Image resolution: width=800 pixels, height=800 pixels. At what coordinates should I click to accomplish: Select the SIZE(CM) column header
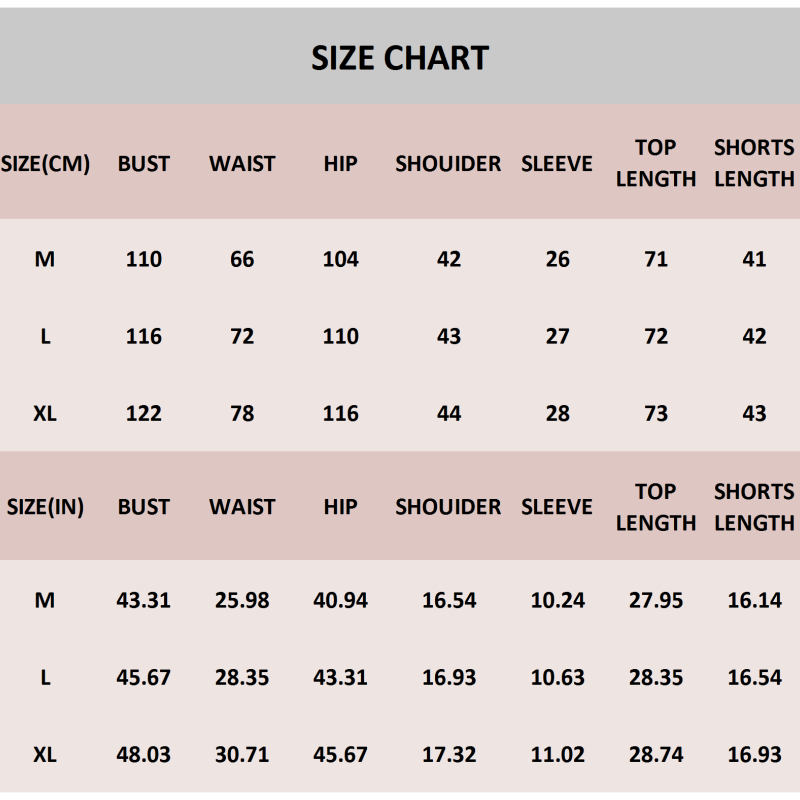click(x=45, y=164)
